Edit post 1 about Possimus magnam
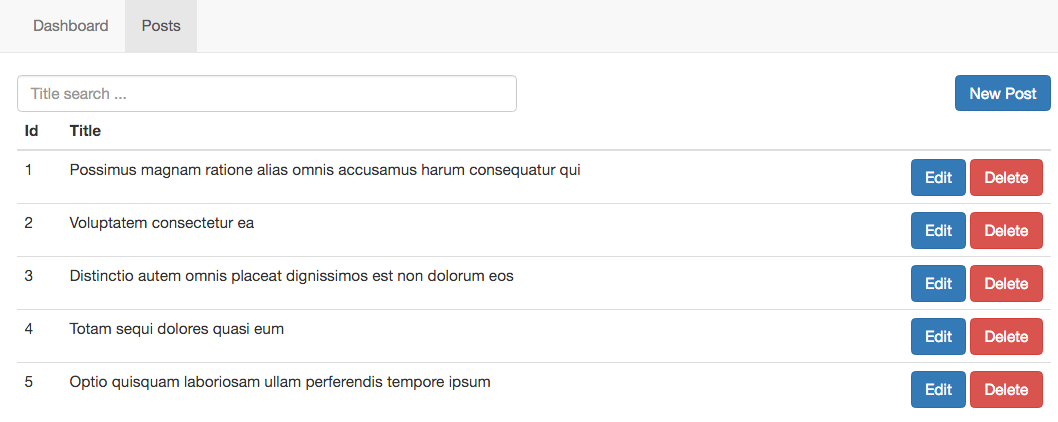Viewport: 1058px width, 422px height. (x=938, y=178)
